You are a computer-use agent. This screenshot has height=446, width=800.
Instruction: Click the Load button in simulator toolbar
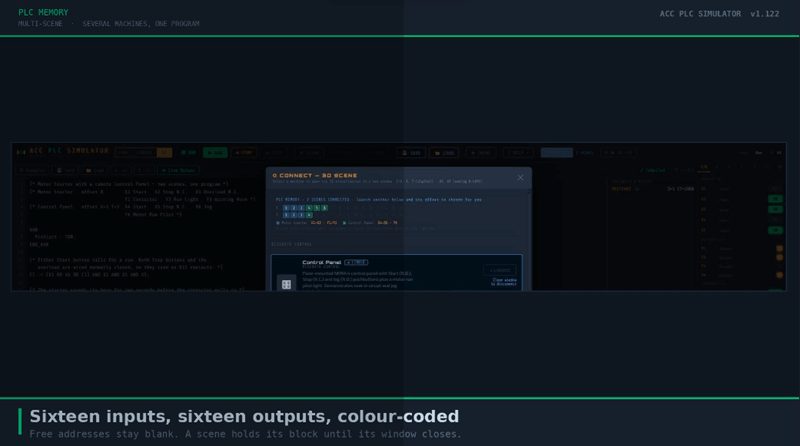(x=444, y=153)
